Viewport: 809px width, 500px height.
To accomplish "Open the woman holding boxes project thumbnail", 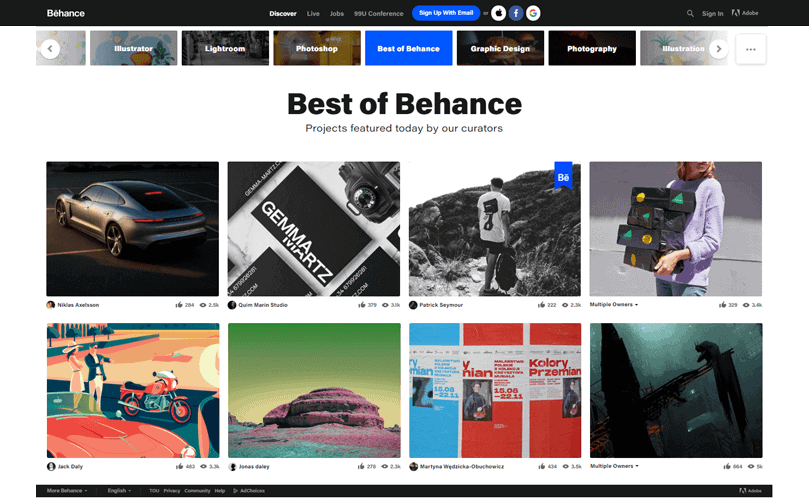I will pyautogui.click(x=676, y=229).
